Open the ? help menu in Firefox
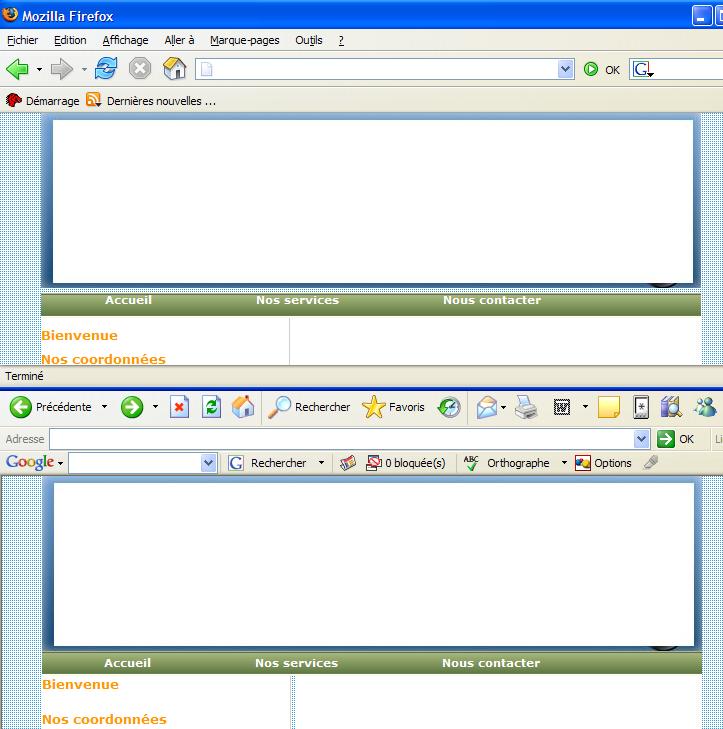Screen dimensions: 723x729 [x=341, y=40]
